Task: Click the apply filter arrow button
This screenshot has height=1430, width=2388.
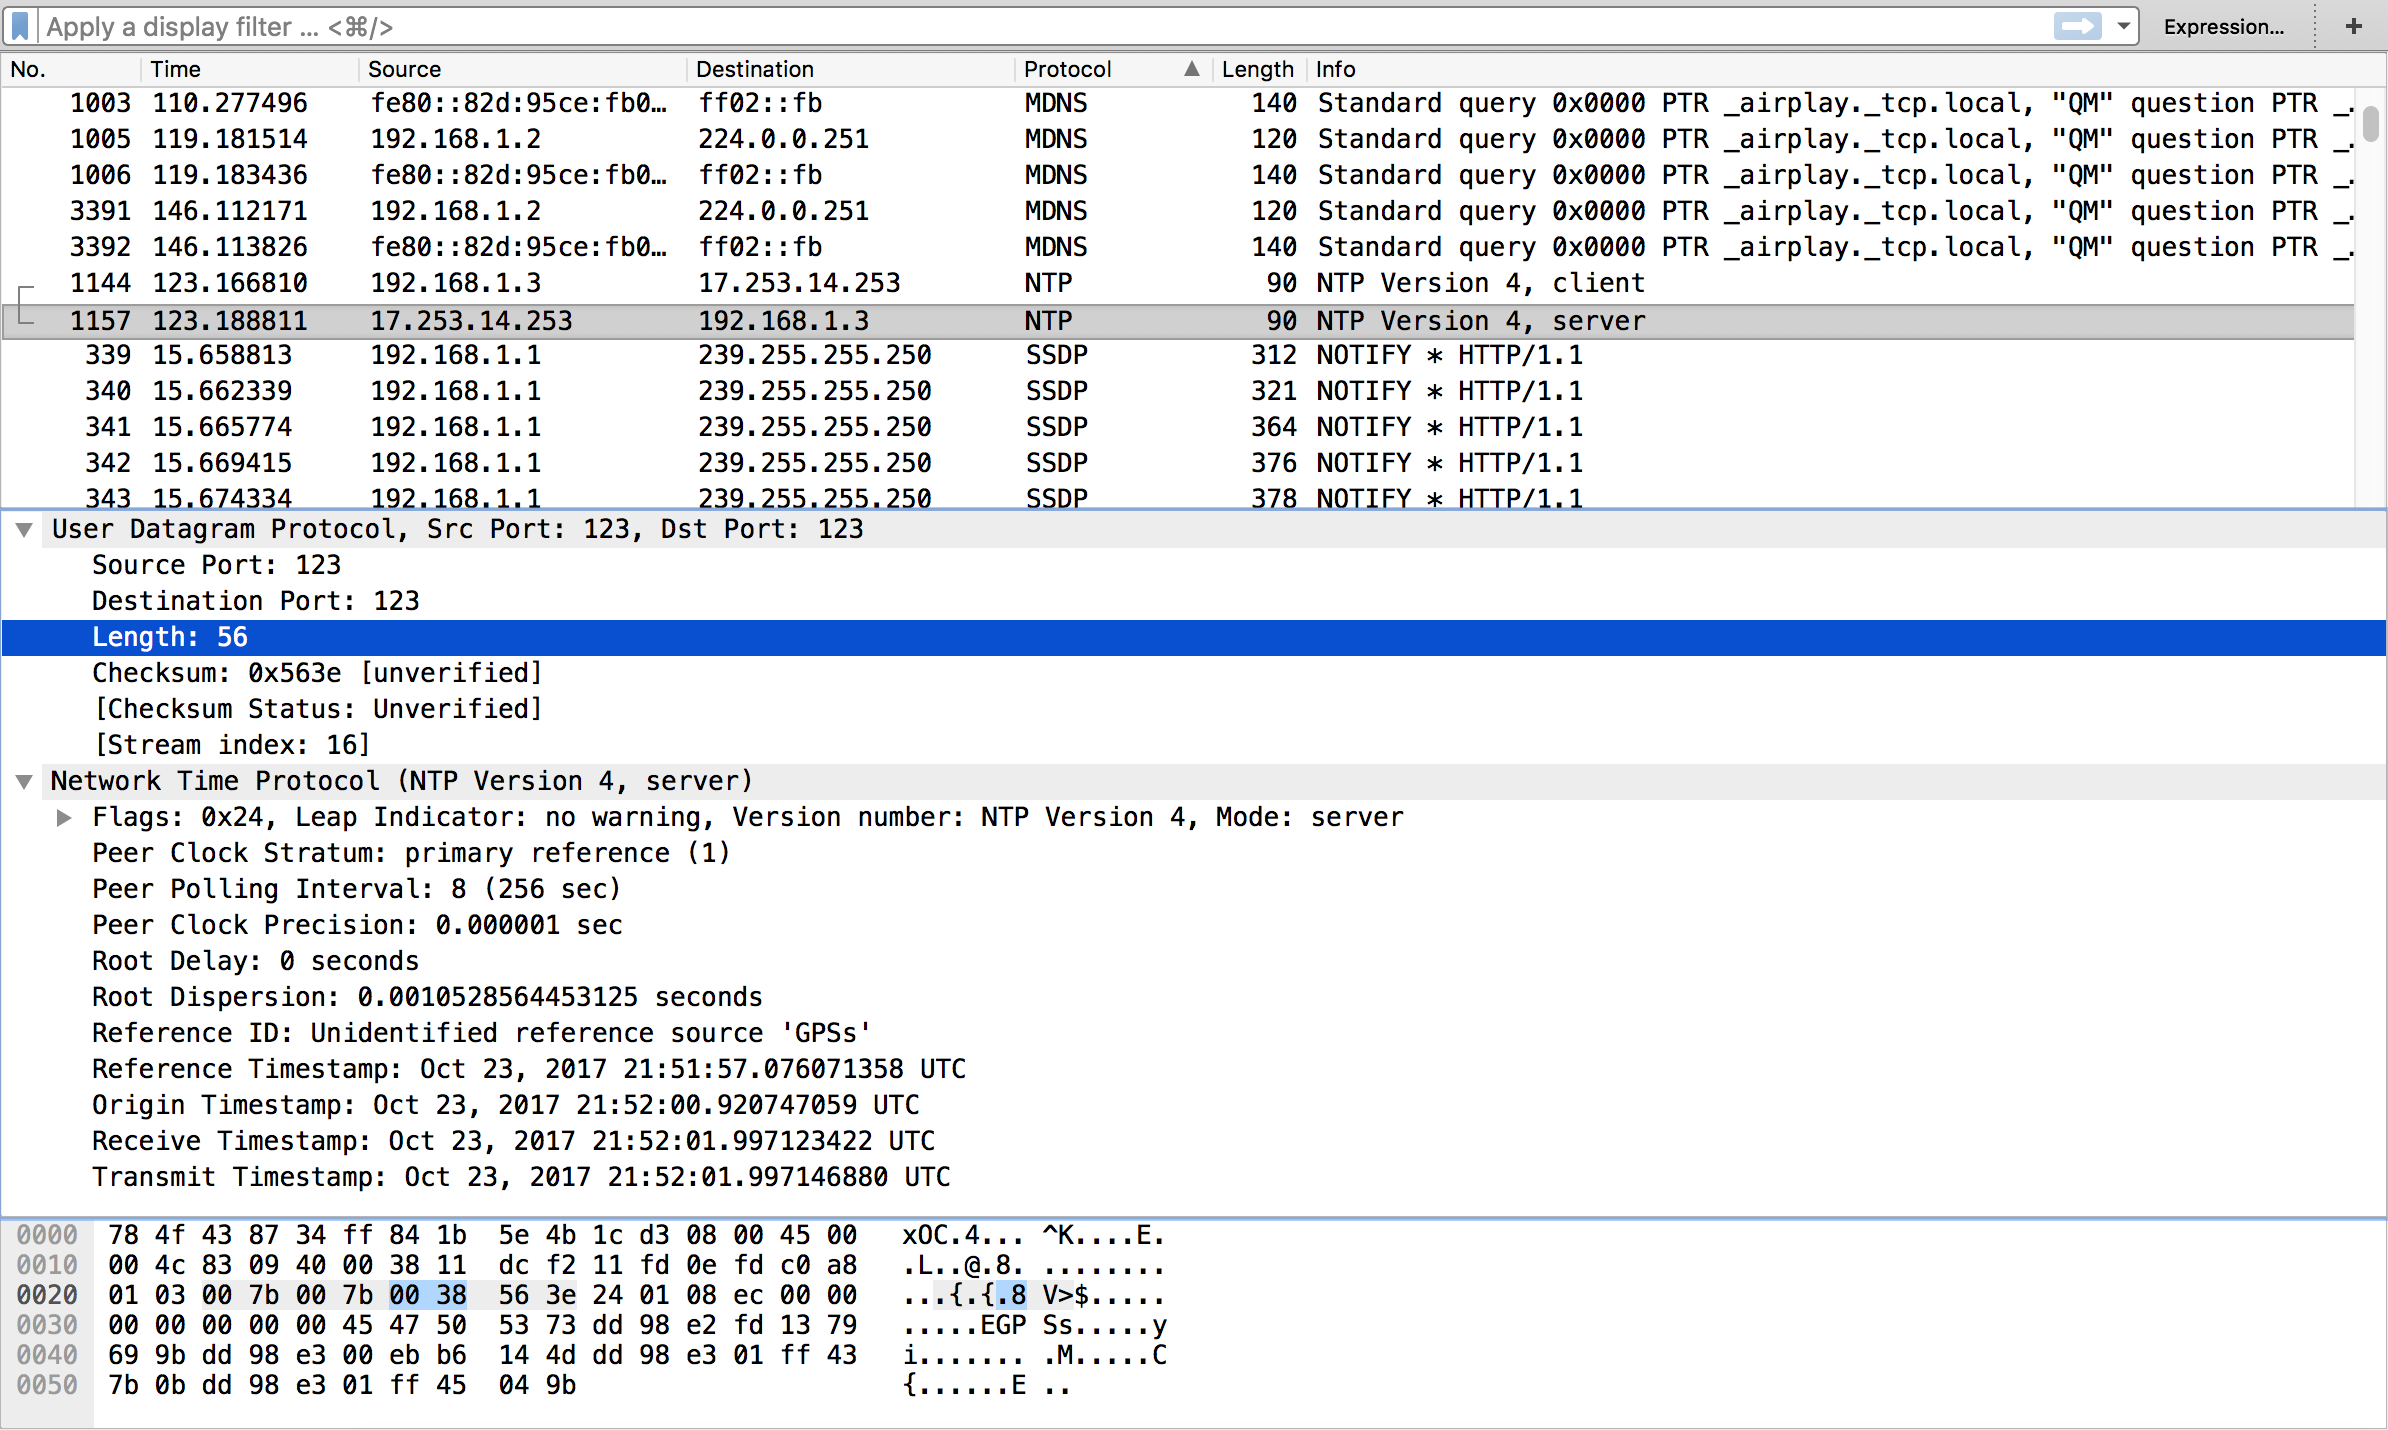Action: tap(2077, 26)
